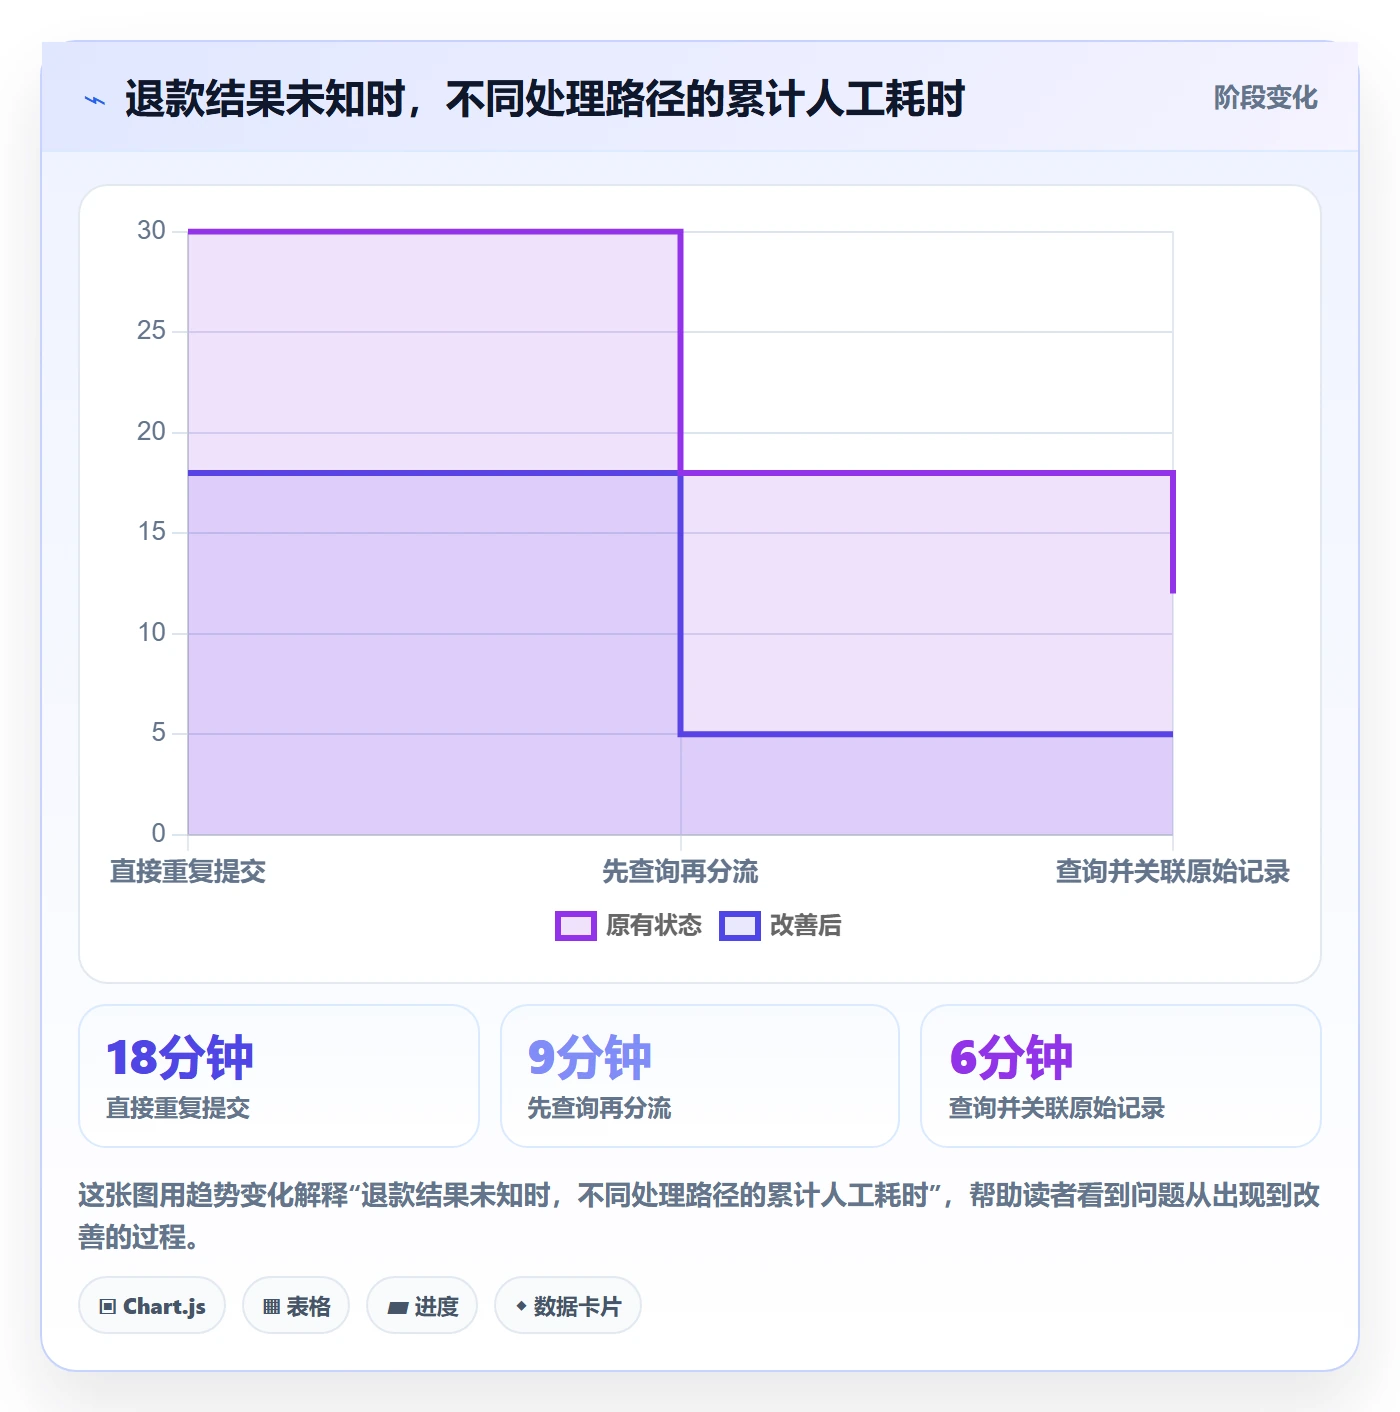Click the y-axis tick label 25
The height and width of the screenshot is (1412, 1400).
(151, 331)
